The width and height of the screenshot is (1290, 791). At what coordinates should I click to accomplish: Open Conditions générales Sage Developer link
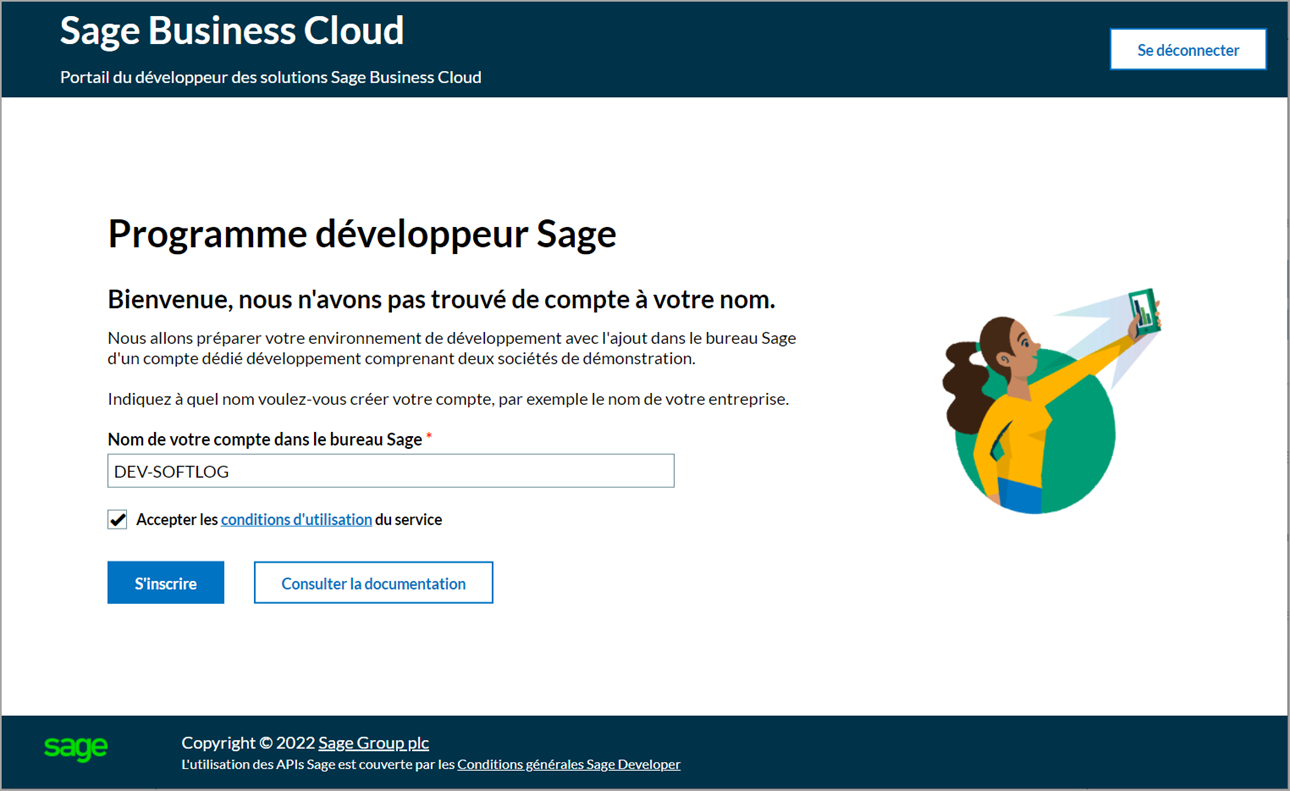pyautogui.click(x=569, y=764)
